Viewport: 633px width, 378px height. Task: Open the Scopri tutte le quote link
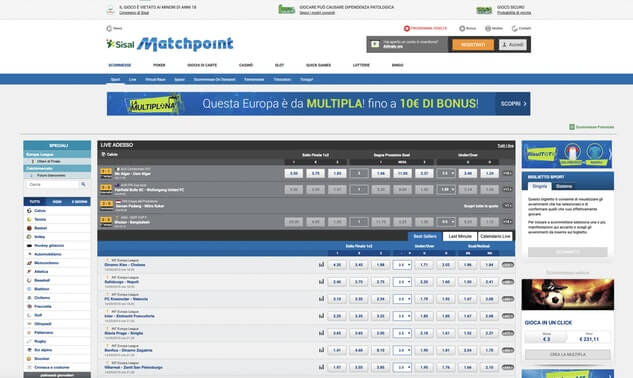481,206
